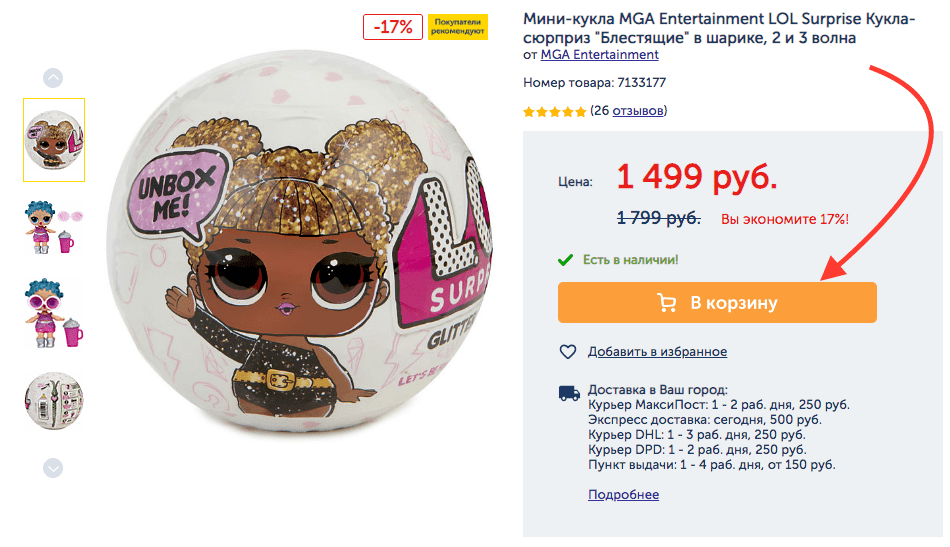This screenshot has width=950, height=547.
Task: Click the red 1 499 руб. price
Action: coord(696,178)
